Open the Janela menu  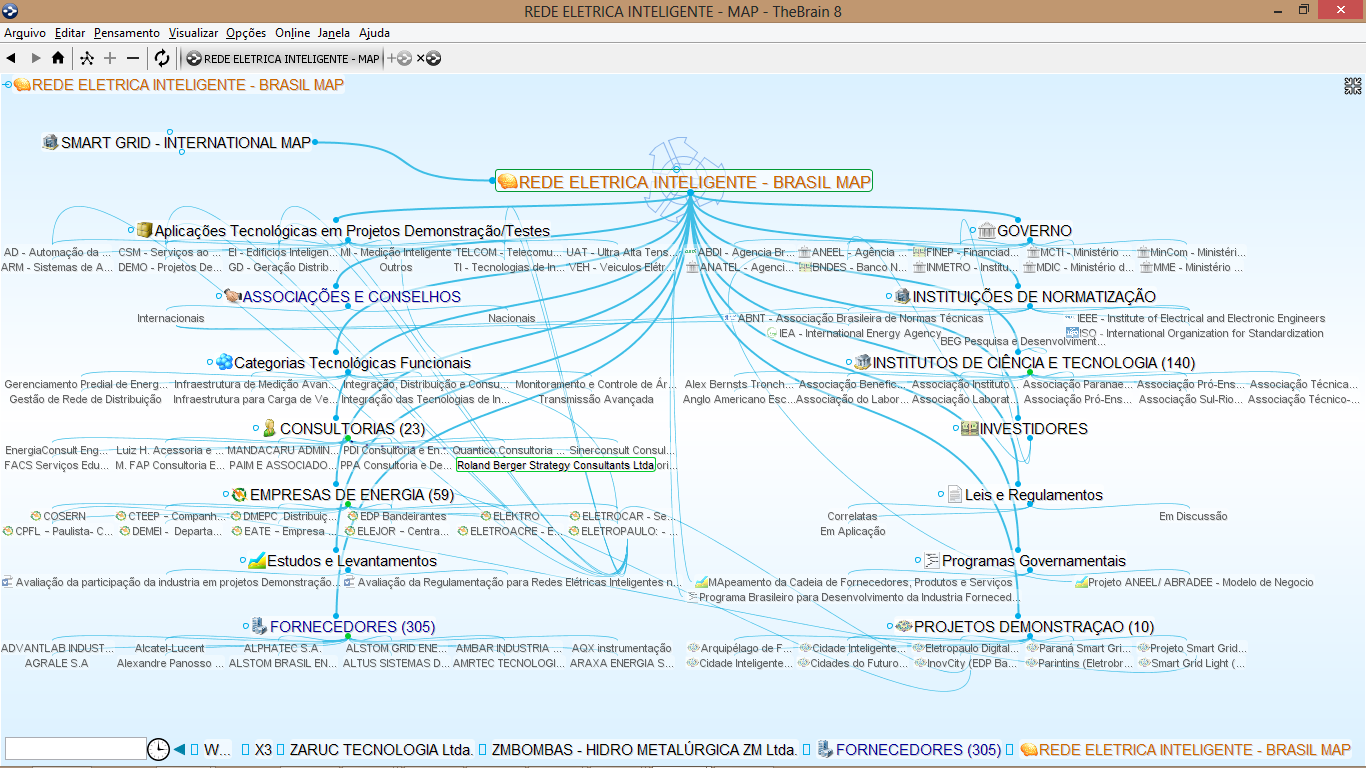point(334,33)
